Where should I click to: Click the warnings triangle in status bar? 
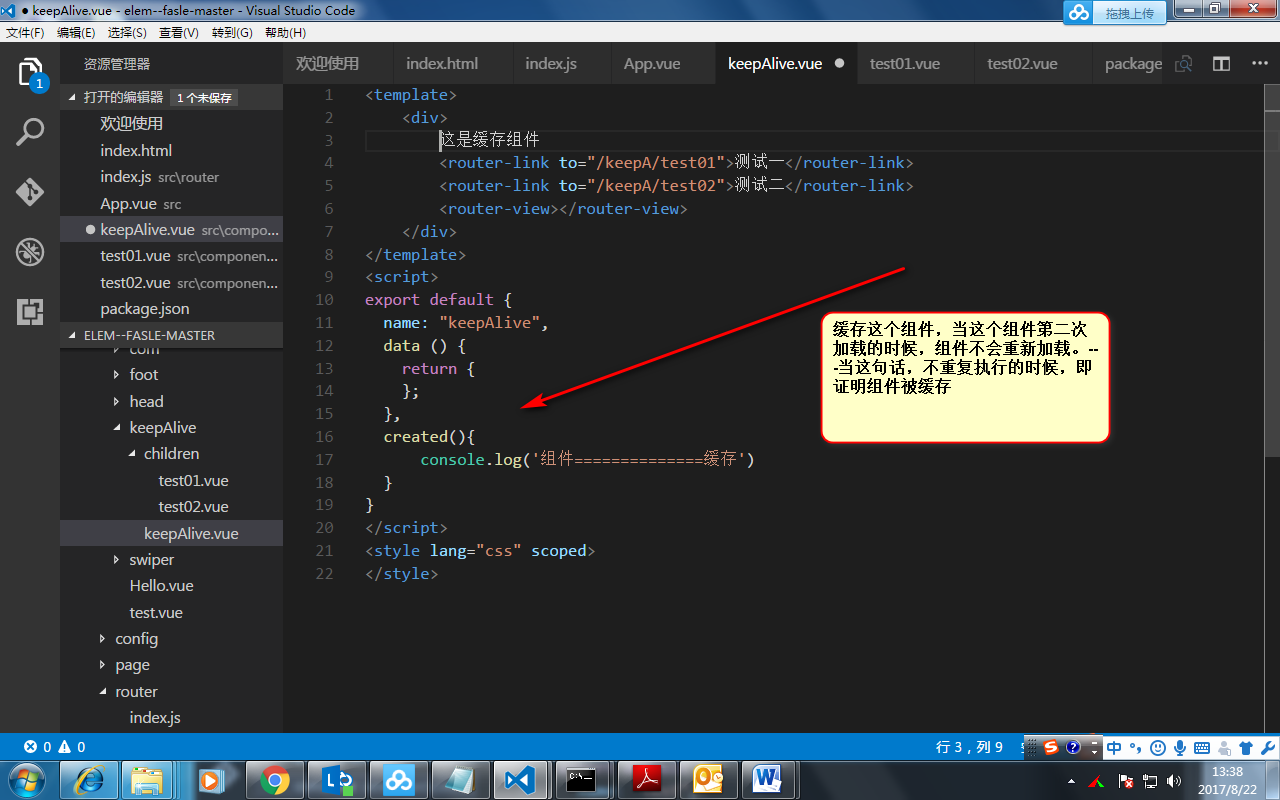64,746
